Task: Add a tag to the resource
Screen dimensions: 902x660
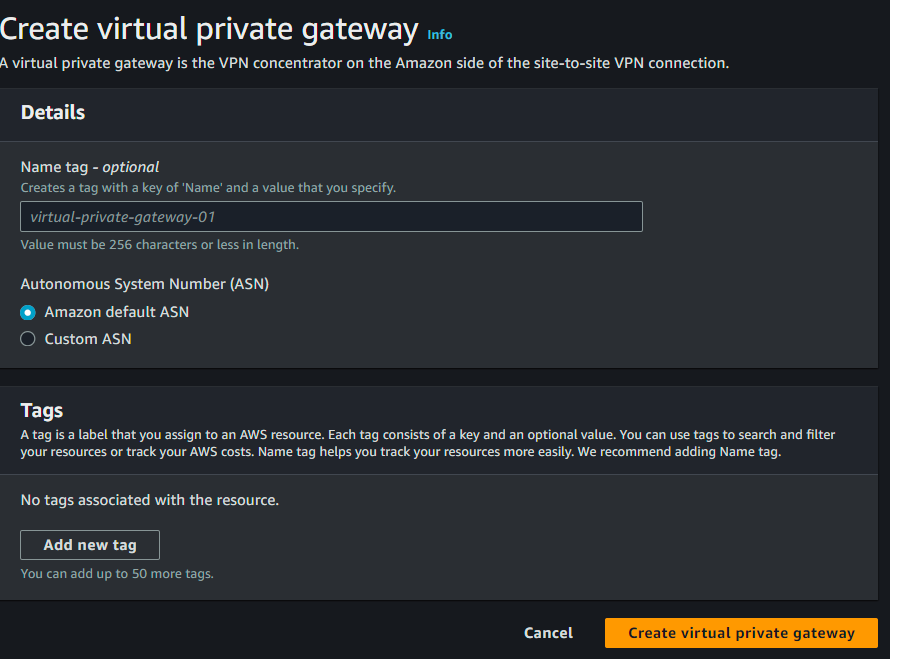Action: click(89, 544)
